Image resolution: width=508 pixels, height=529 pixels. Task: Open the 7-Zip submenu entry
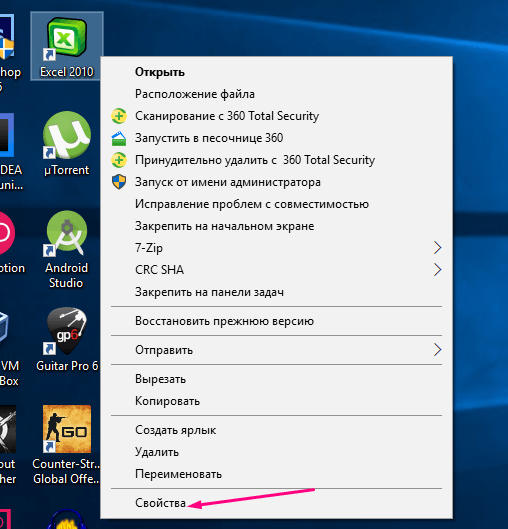[x=276, y=248]
